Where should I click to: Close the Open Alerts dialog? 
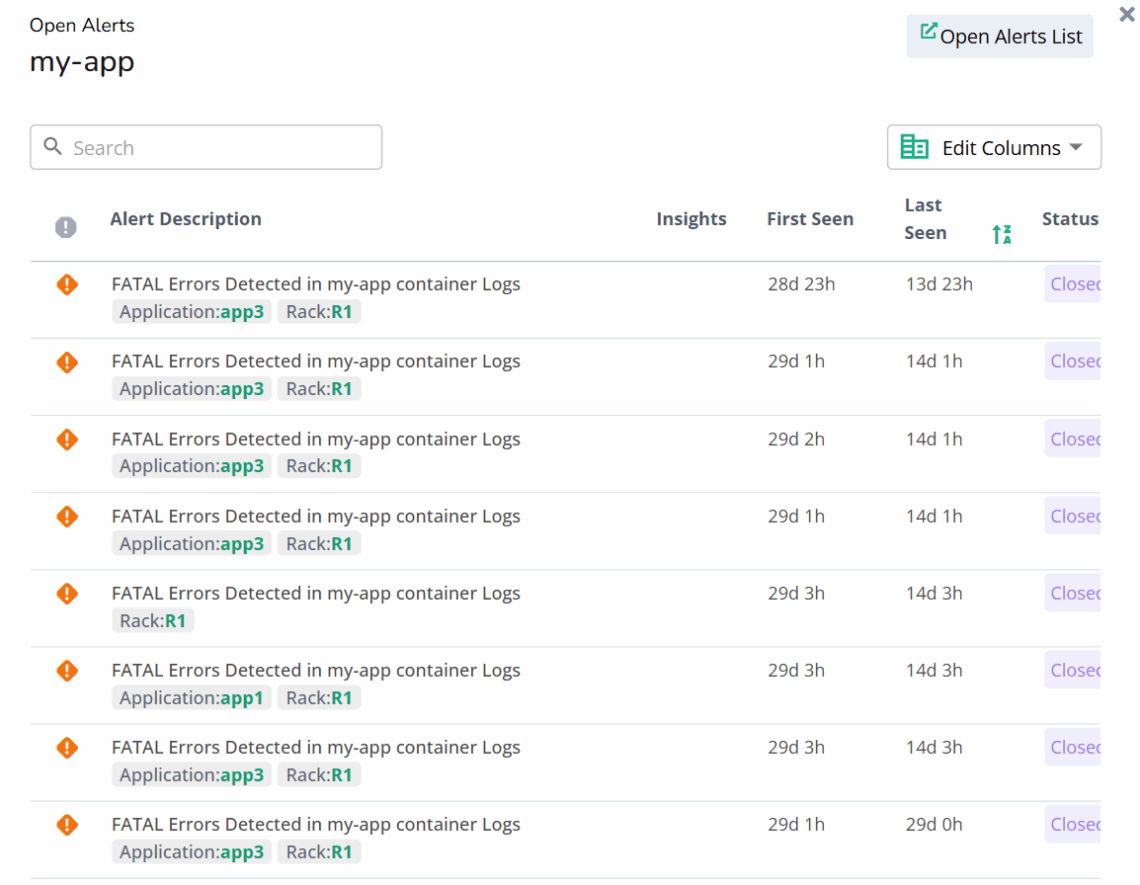[x=1126, y=14]
